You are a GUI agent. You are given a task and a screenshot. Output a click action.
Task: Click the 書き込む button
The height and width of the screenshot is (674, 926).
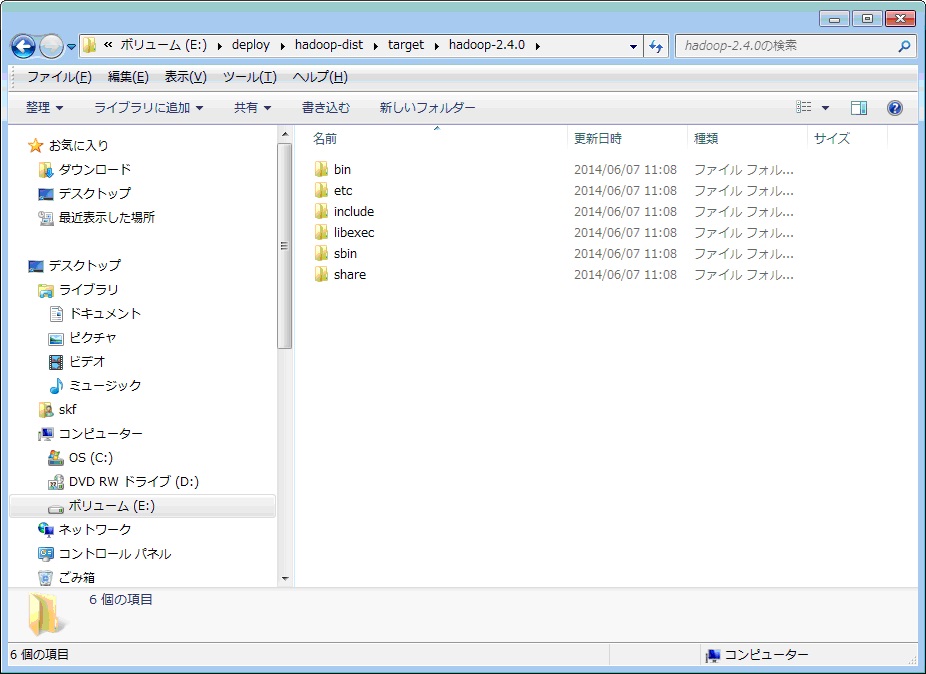coord(326,108)
